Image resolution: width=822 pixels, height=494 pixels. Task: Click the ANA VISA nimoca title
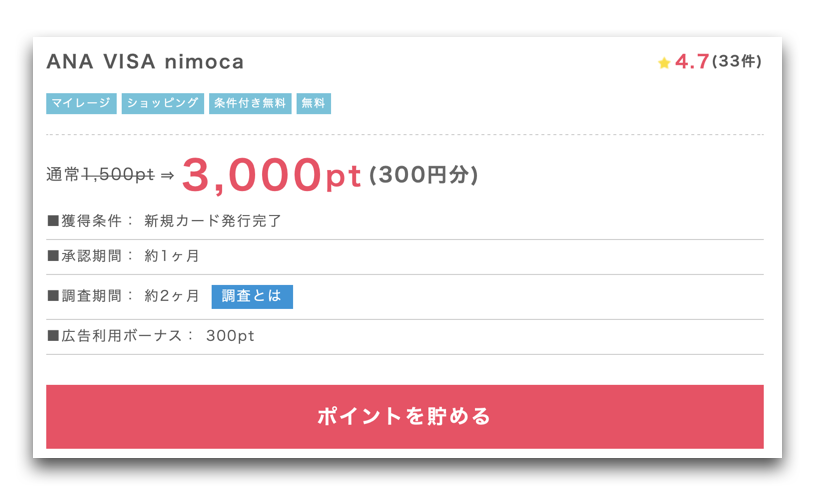pos(145,62)
